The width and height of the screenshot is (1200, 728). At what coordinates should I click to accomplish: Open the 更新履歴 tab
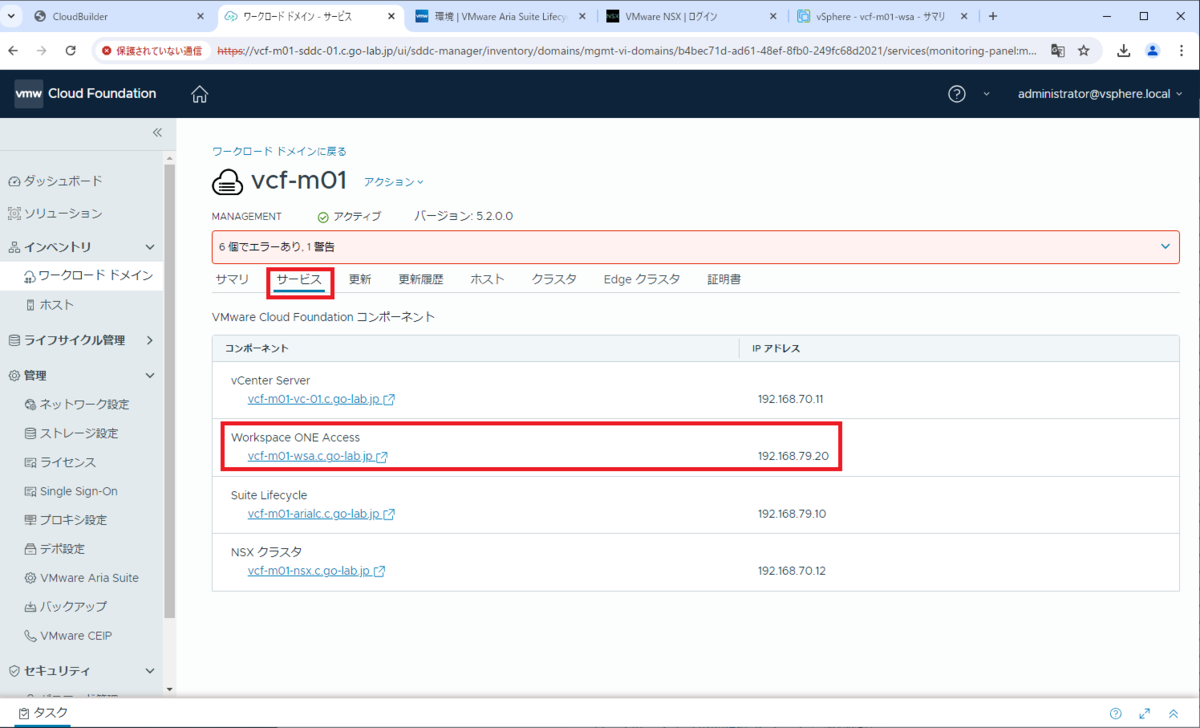point(421,280)
